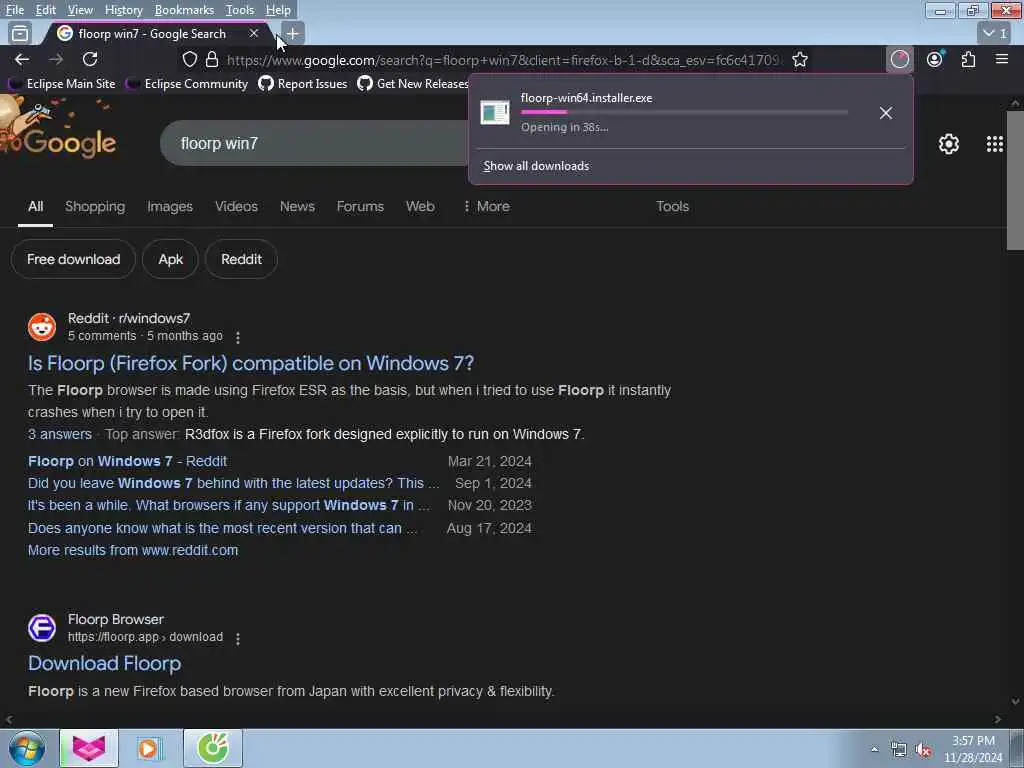
Task: Click the network tray icon
Action: click(899, 750)
